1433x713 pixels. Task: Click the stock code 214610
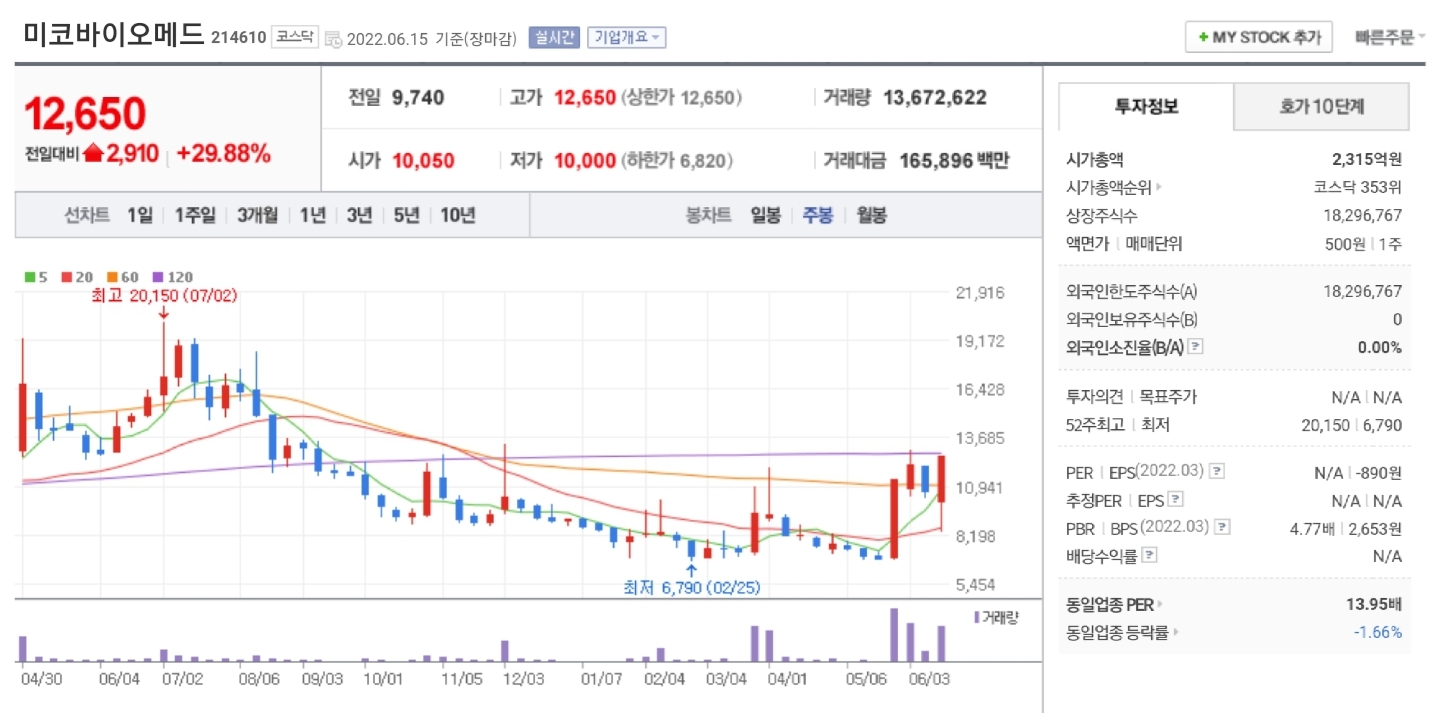tap(238, 38)
